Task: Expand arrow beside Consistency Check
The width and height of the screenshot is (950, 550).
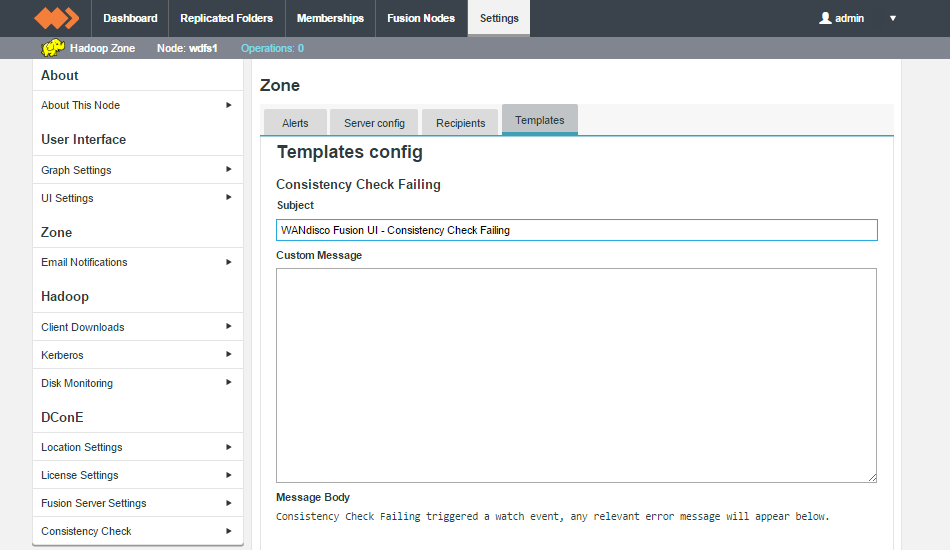Action: [228, 531]
